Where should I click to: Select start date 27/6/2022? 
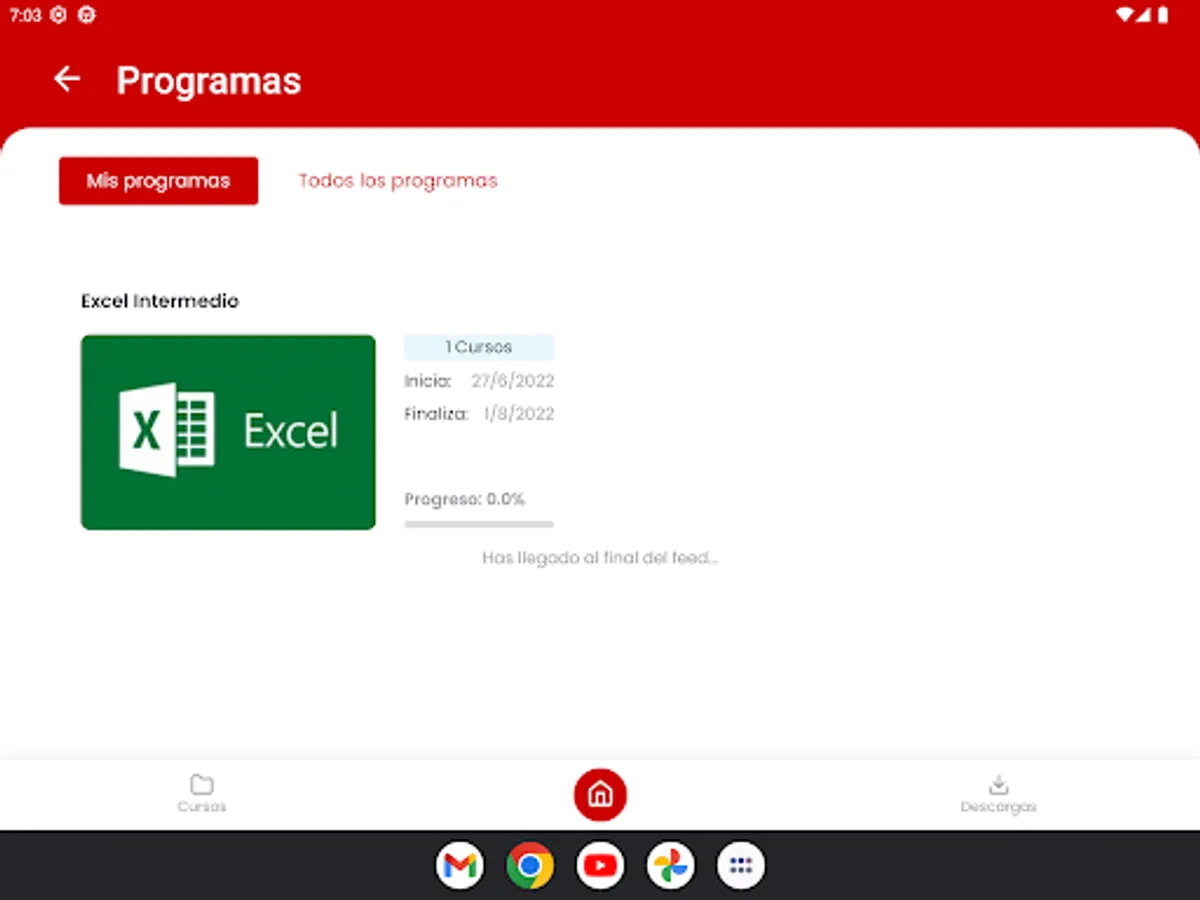pyautogui.click(x=513, y=381)
